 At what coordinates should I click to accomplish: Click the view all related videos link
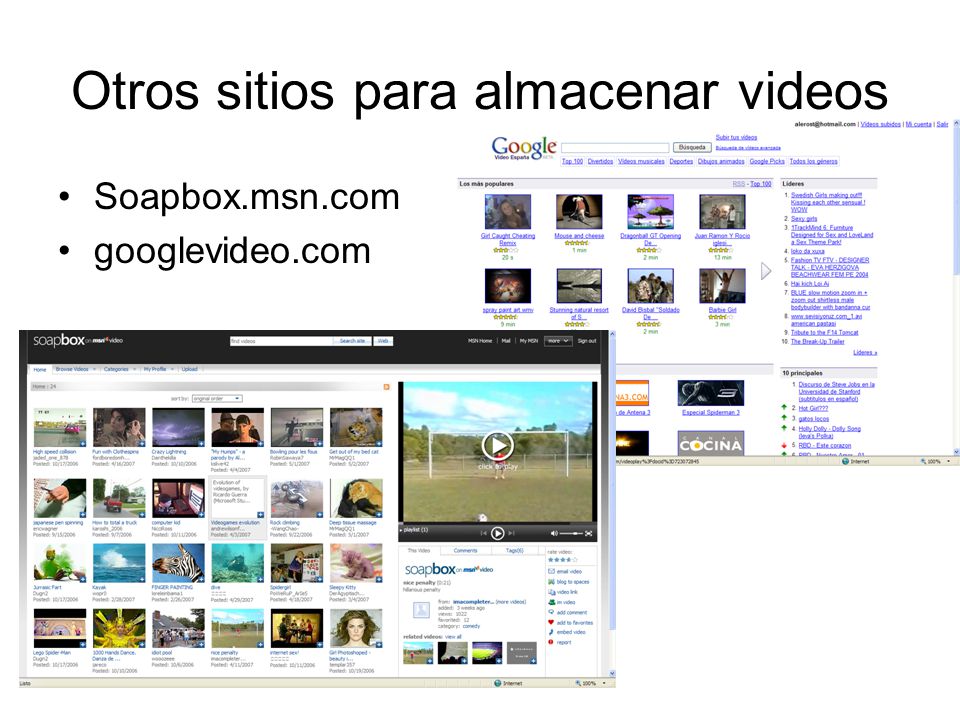point(454,637)
